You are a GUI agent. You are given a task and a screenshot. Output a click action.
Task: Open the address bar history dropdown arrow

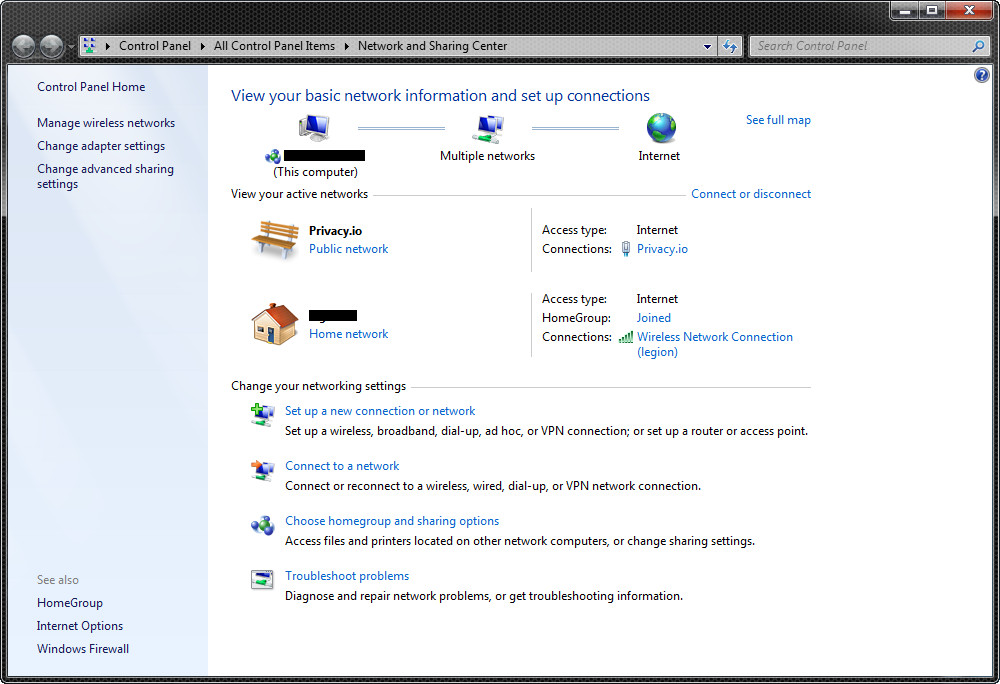[x=708, y=46]
